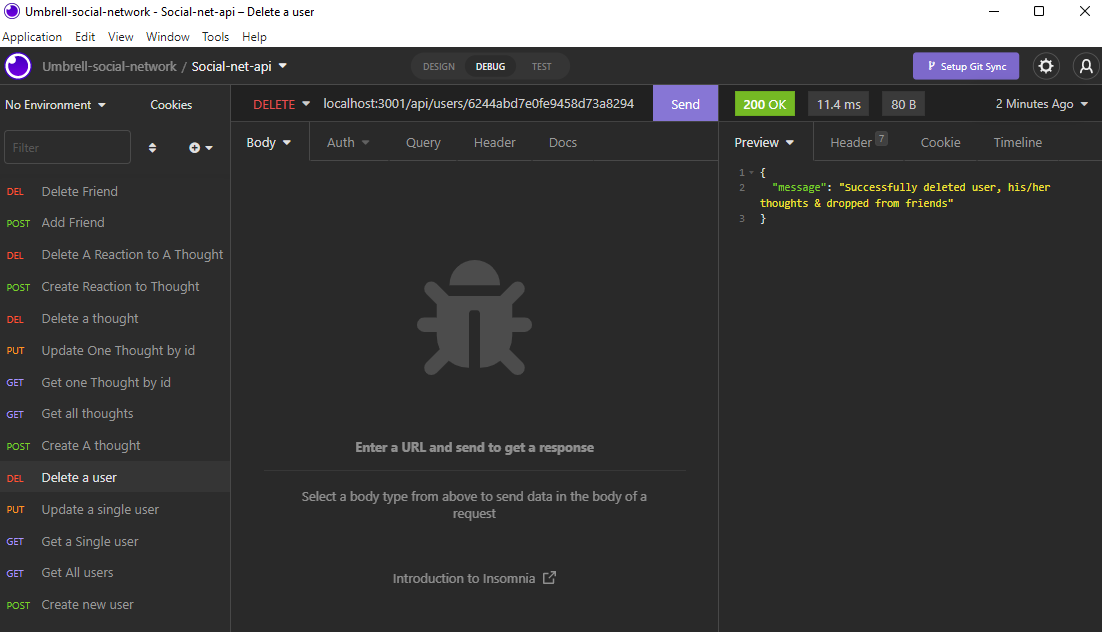Open the account profile icon

(x=1086, y=66)
